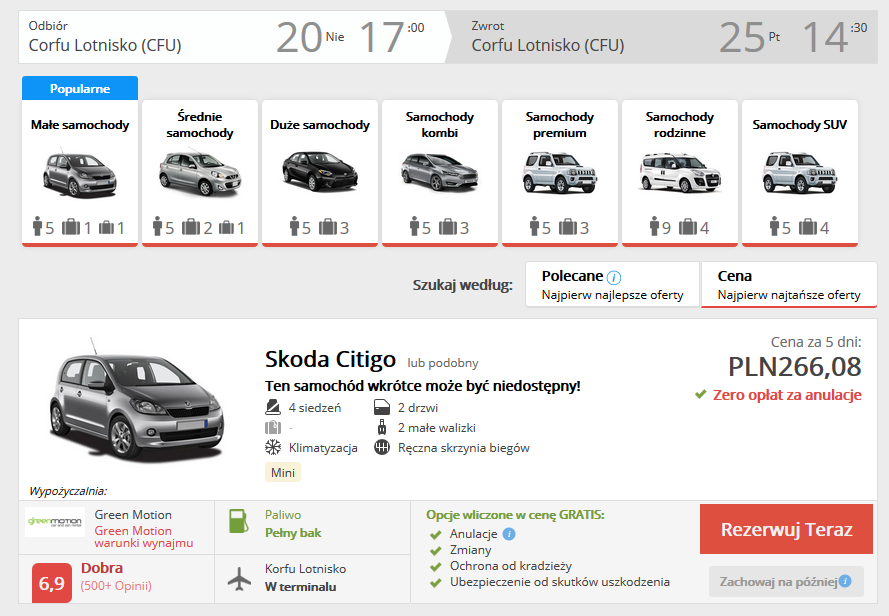
Task: Click passenger icon in Samochody rodzinne card
Action: click(655, 226)
